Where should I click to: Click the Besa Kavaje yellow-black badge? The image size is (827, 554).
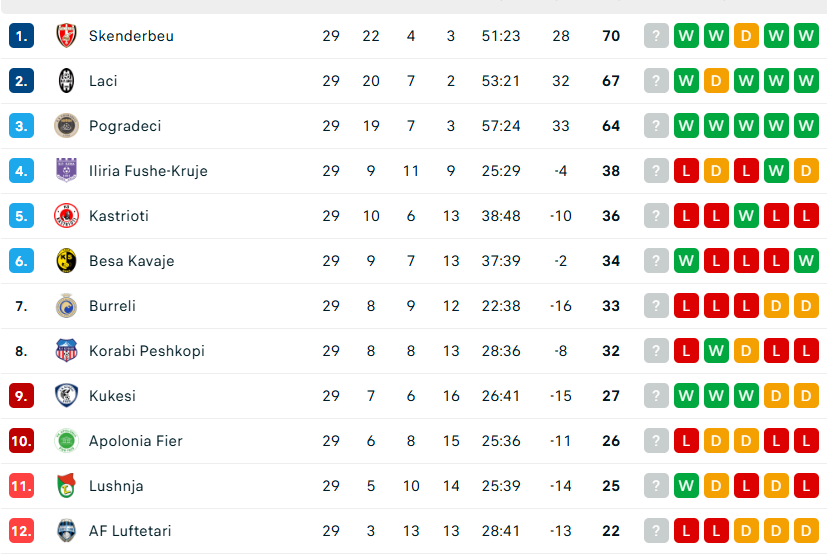pos(66,261)
